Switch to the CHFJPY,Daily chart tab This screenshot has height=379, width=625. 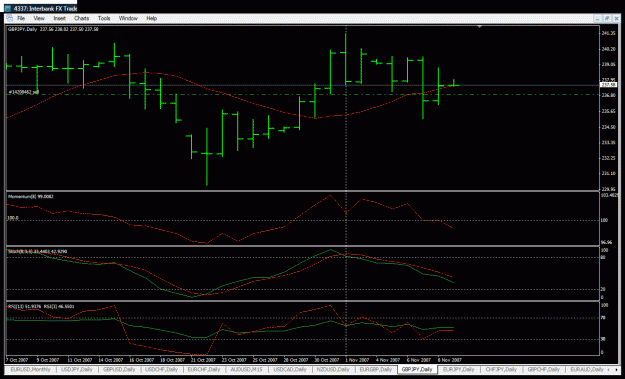tap(501, 369)
